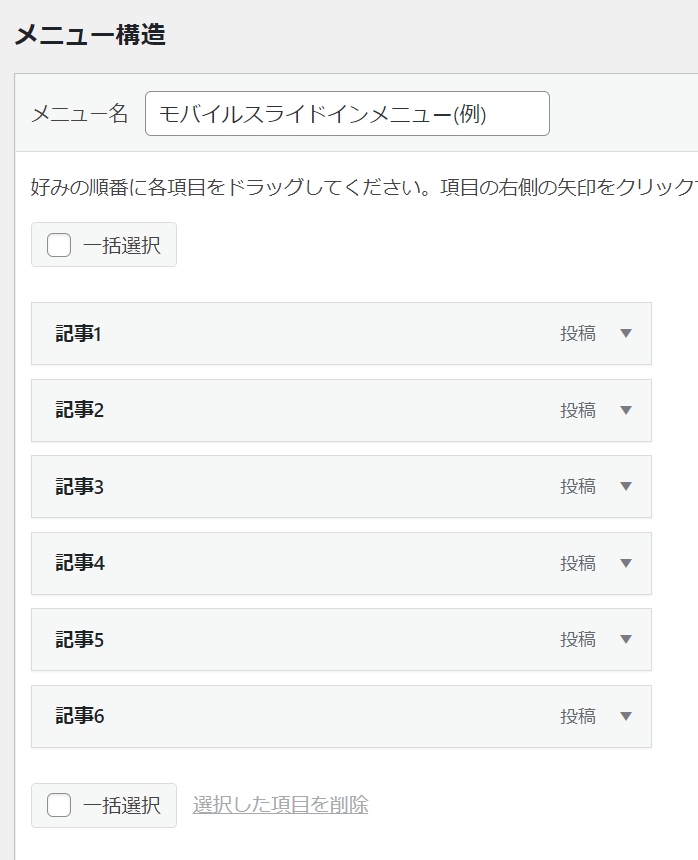Image resolution: width=698 pixels, height=860 pixels.
Task: Expand the 記事5 menu item arrow
Action: click(x=626, y=640)
